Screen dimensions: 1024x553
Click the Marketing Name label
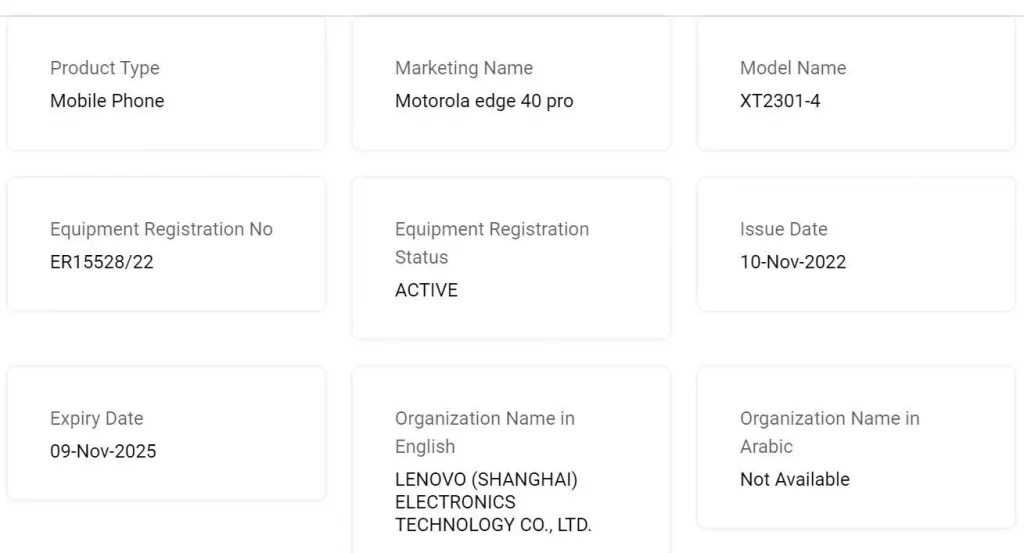coord(464,68)
